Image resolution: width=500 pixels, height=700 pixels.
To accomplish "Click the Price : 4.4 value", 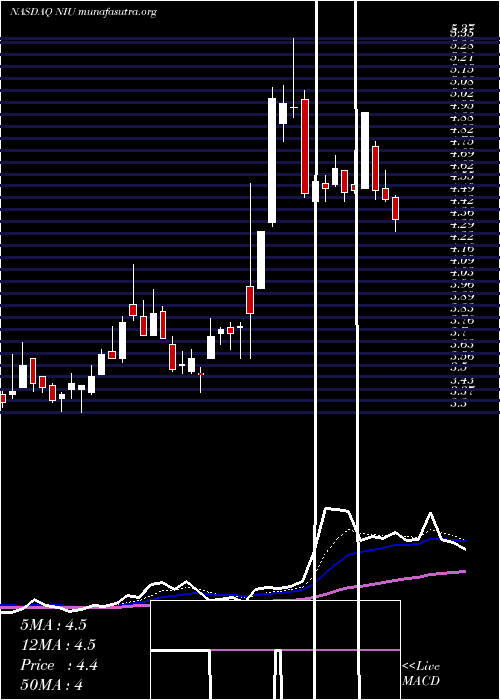I will [58, 665].
